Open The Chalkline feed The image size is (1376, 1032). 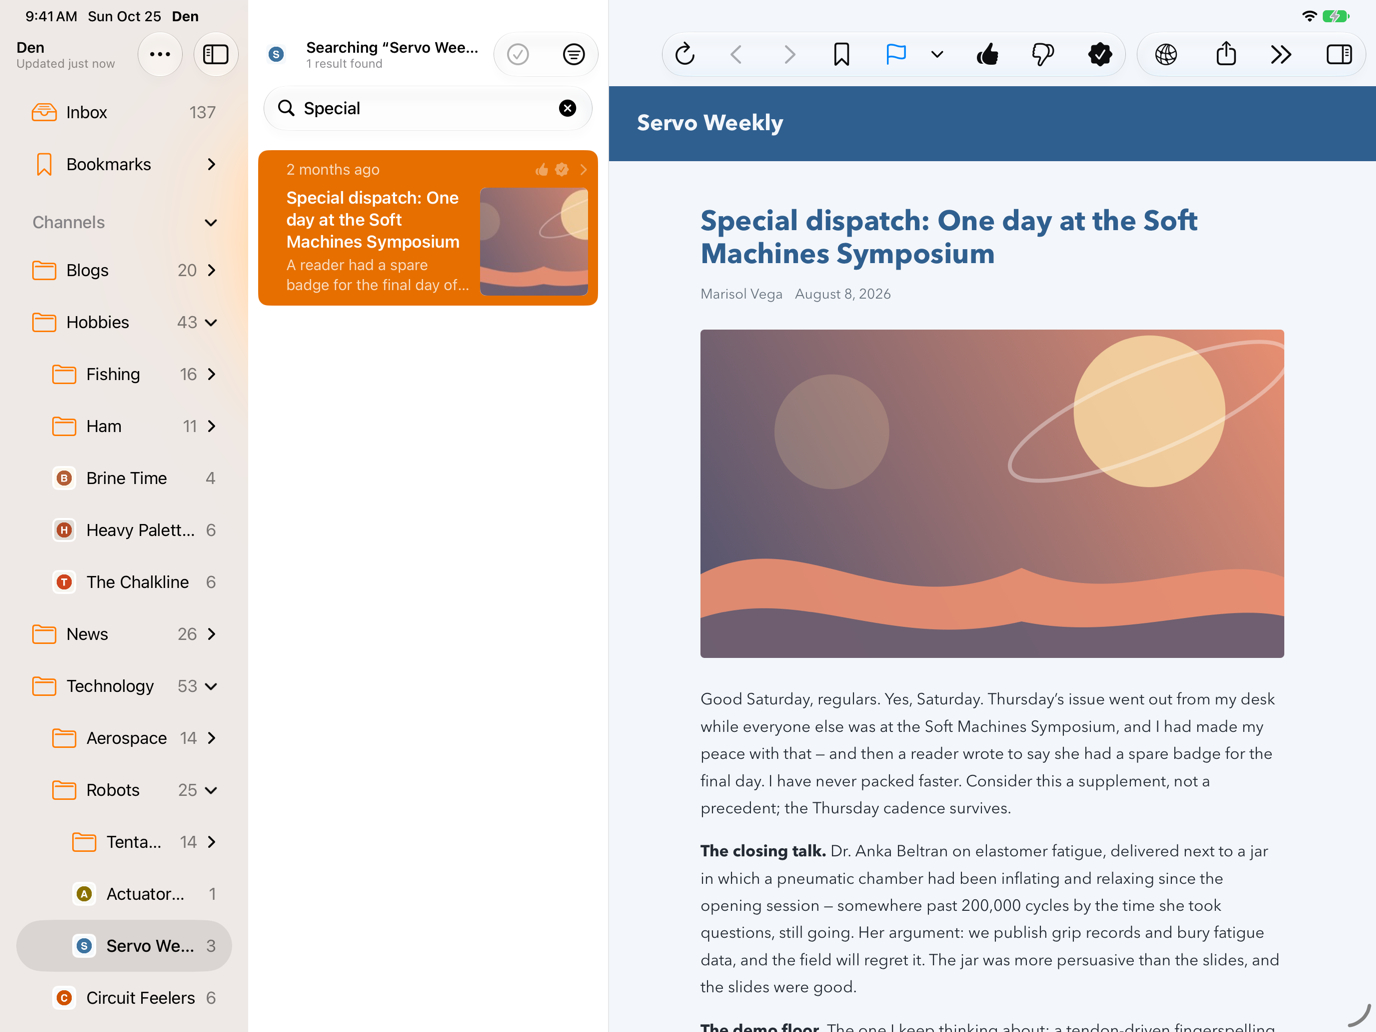(x=124, y=582)
